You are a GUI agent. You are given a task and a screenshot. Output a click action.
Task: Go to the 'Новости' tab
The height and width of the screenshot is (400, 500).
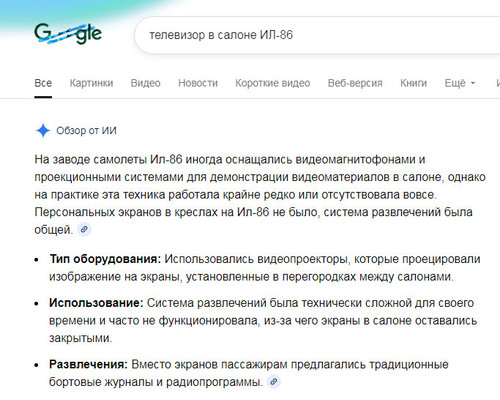point(198,83)
